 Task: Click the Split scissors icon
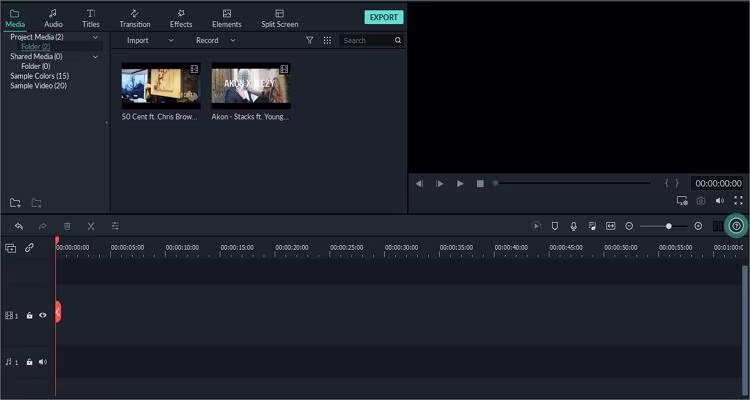tap(91, 226)
